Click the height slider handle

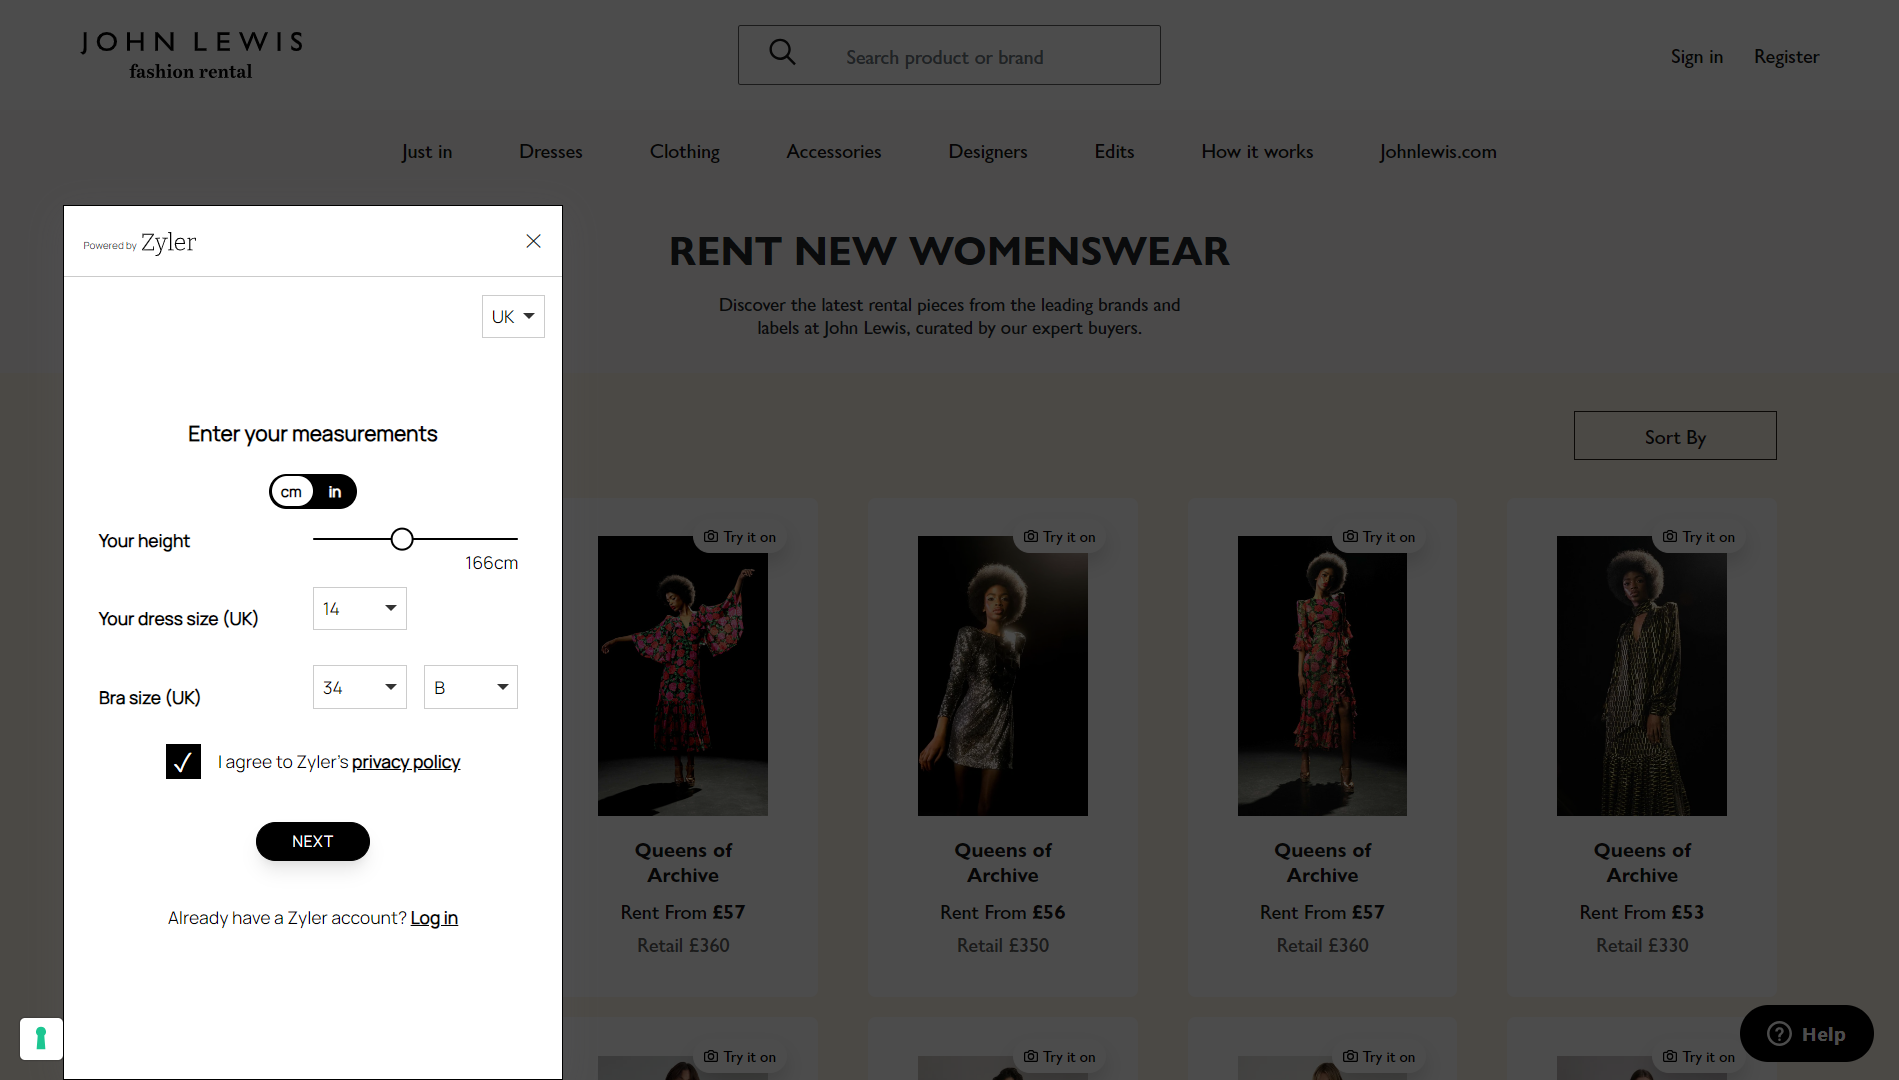[x=402, y=539]
